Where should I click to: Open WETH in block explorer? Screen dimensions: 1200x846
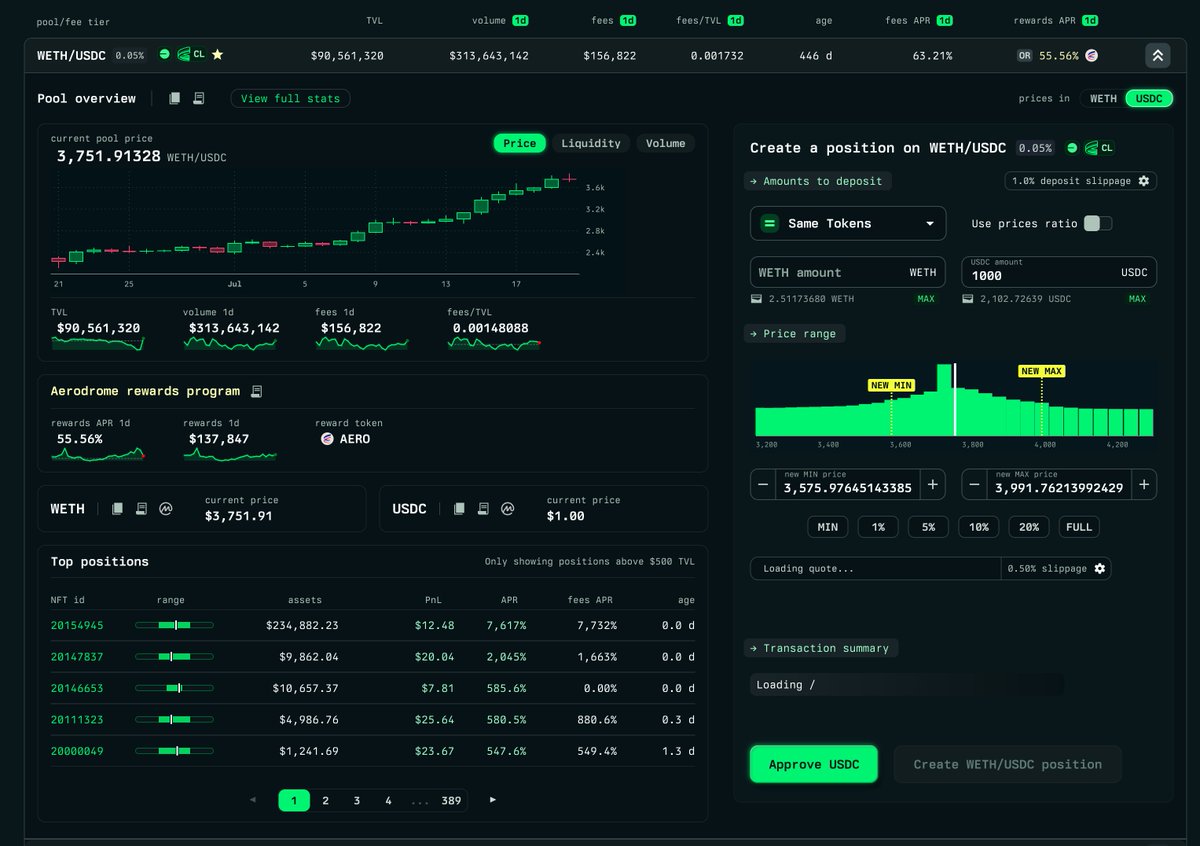point(142,509)
